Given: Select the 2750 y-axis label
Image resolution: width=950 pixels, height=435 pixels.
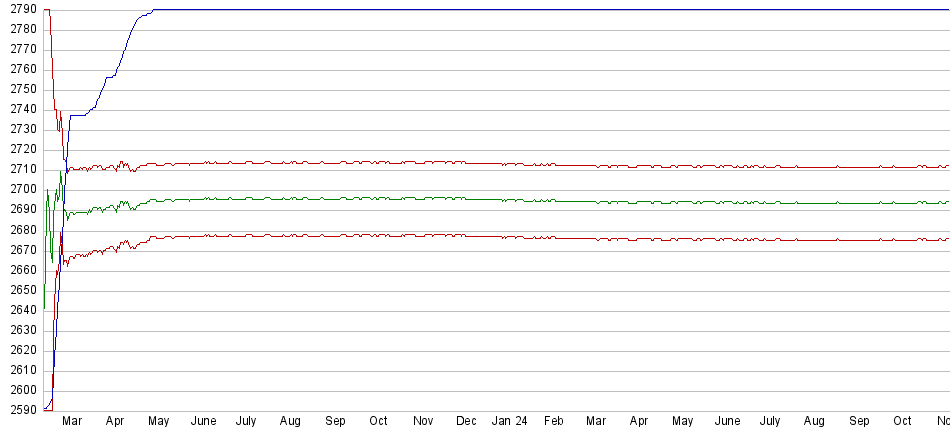Looking at the screenshot, I should 20,89.
